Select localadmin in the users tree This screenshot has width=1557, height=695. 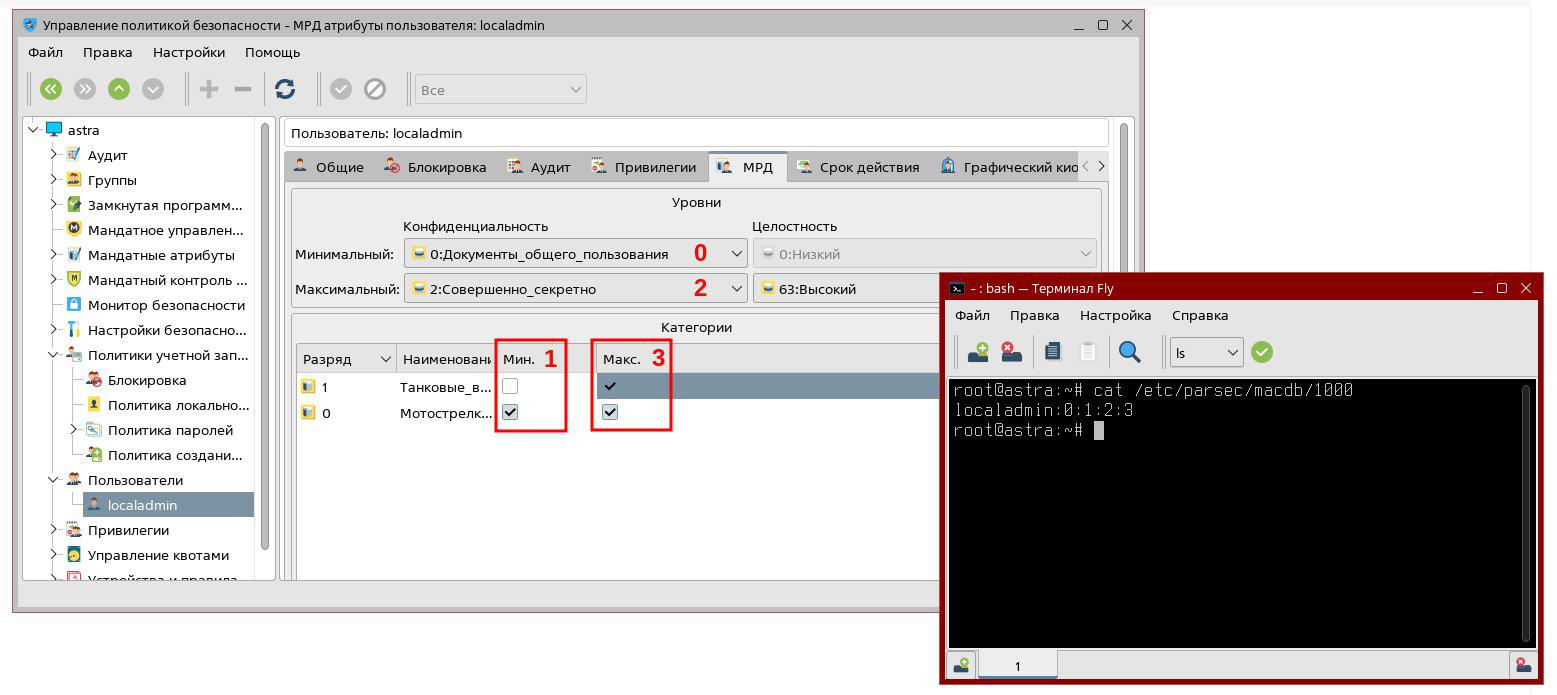[x=142, y=505]
